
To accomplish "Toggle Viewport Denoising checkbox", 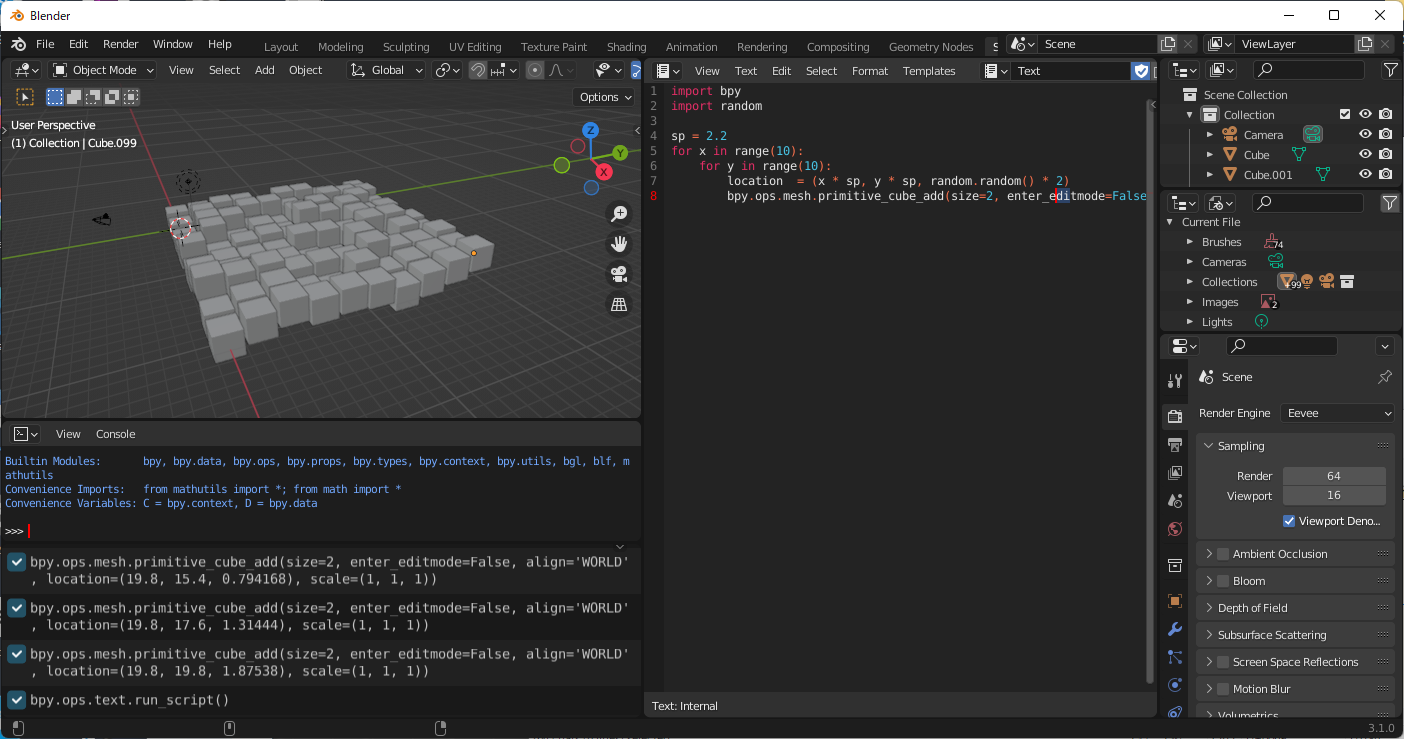I will (x=1289, y=521).
